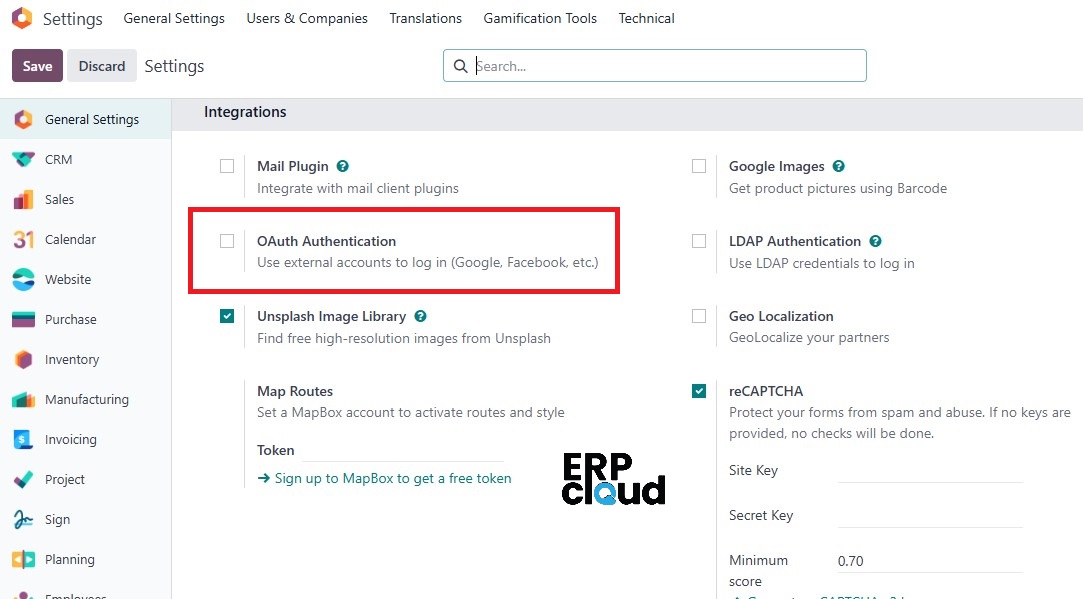Click the Odoo Settings app logo icon

coord(22,18)
